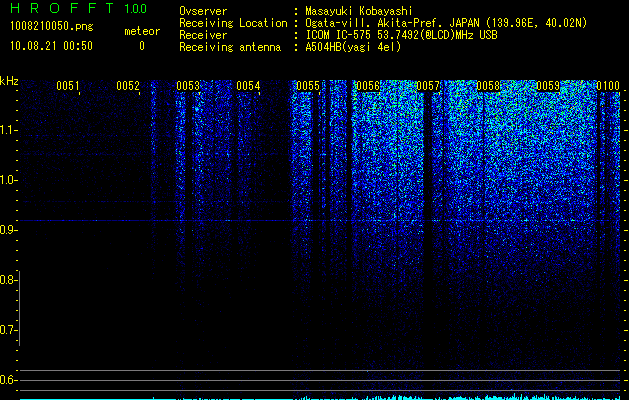Click the meteor count value 0
The height and width of the screenshot is (400, 629).
(x=142, y=46)
